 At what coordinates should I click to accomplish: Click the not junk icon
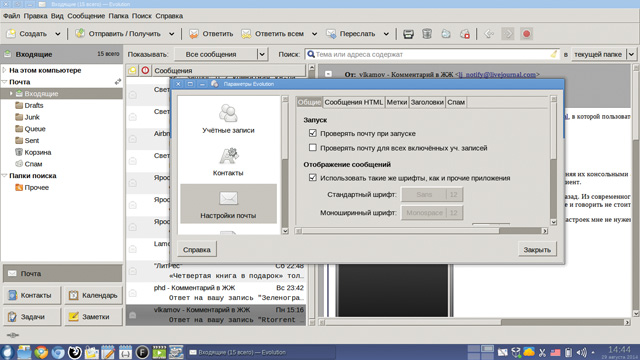tap(465, 34)
